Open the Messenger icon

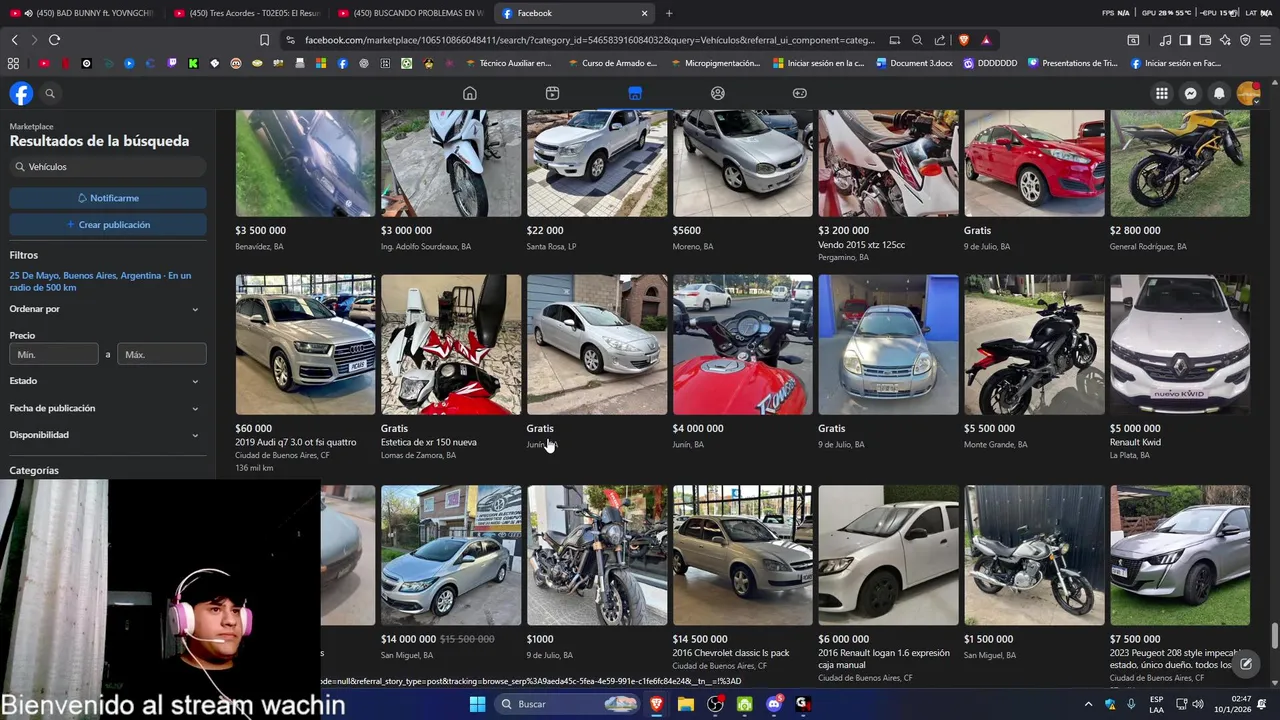tap(1190, 93)
